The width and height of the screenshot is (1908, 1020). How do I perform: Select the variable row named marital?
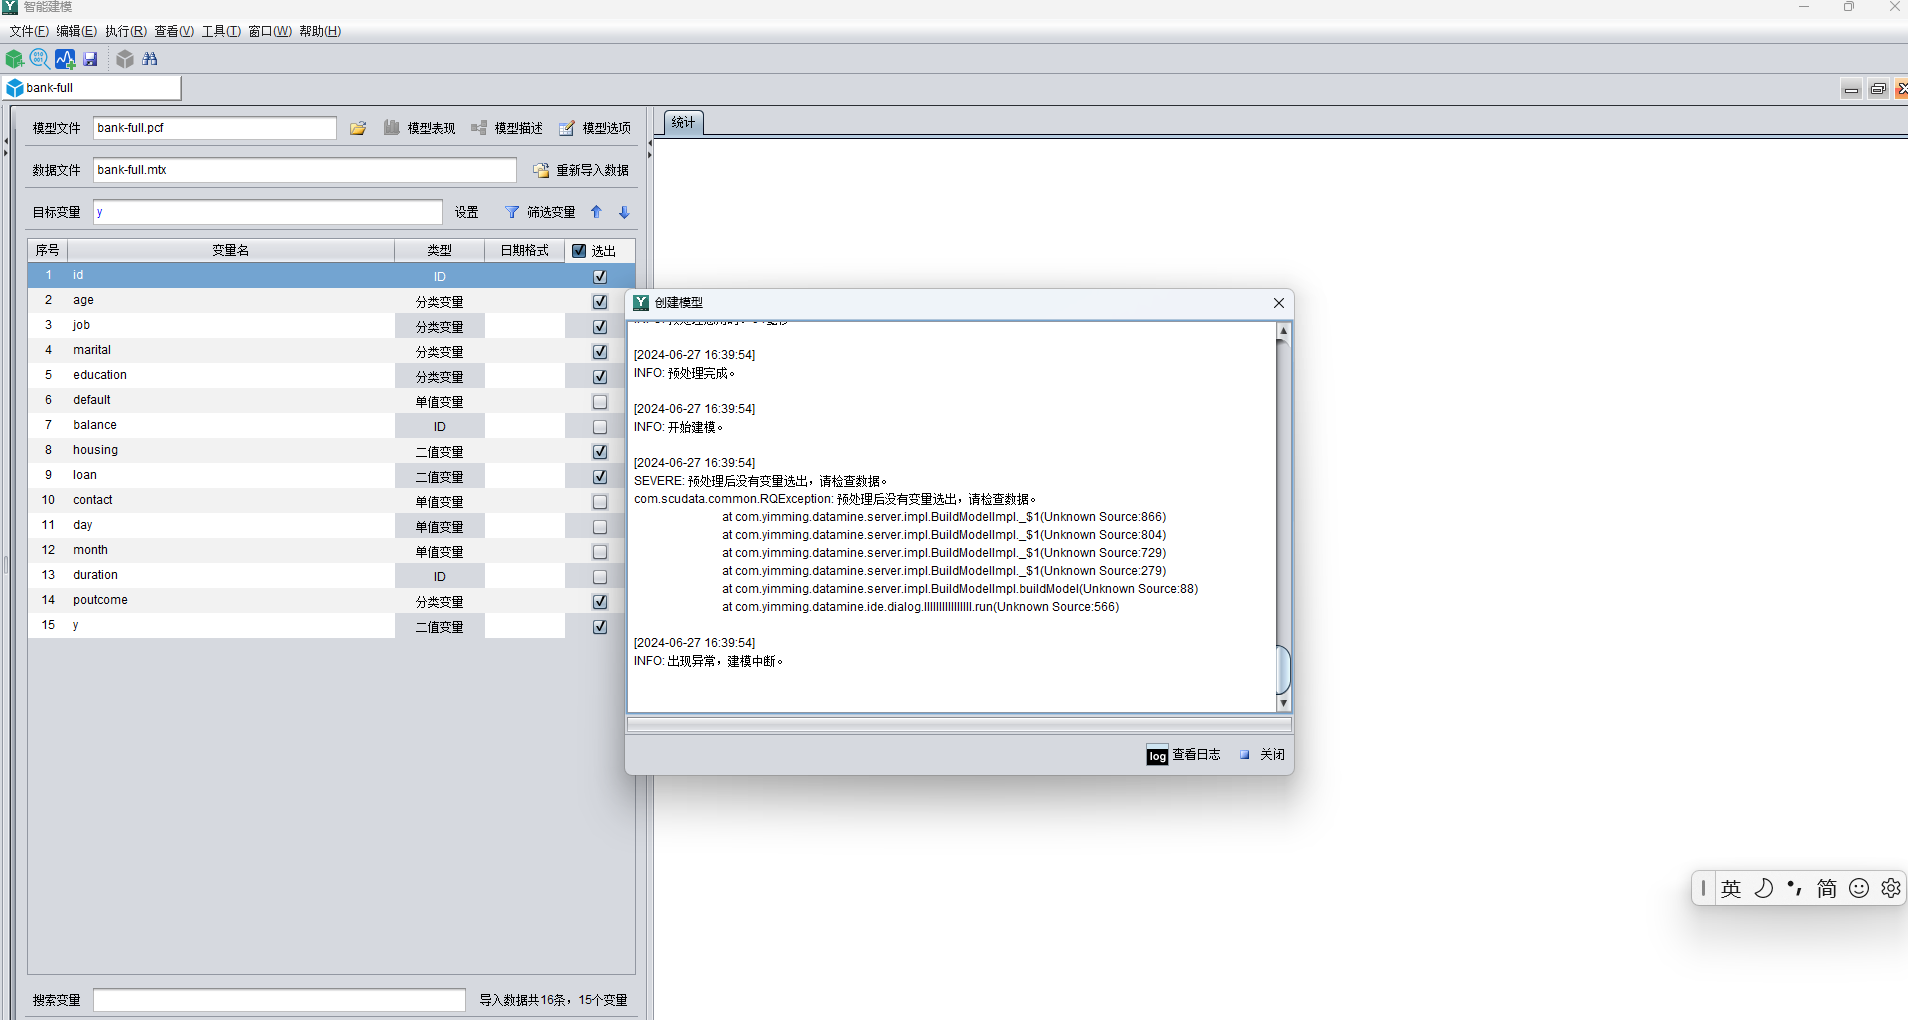click(x=331, y=351)
